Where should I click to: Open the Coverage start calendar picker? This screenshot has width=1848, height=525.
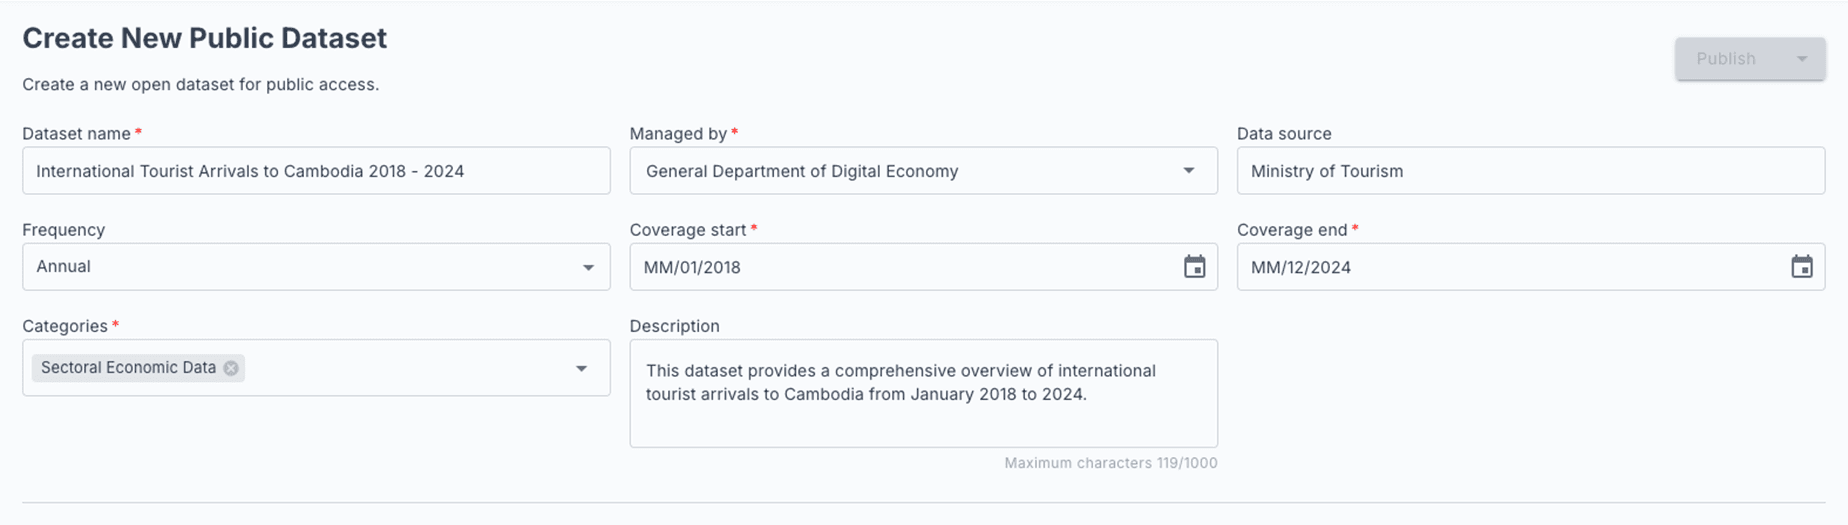point(1194,267)
